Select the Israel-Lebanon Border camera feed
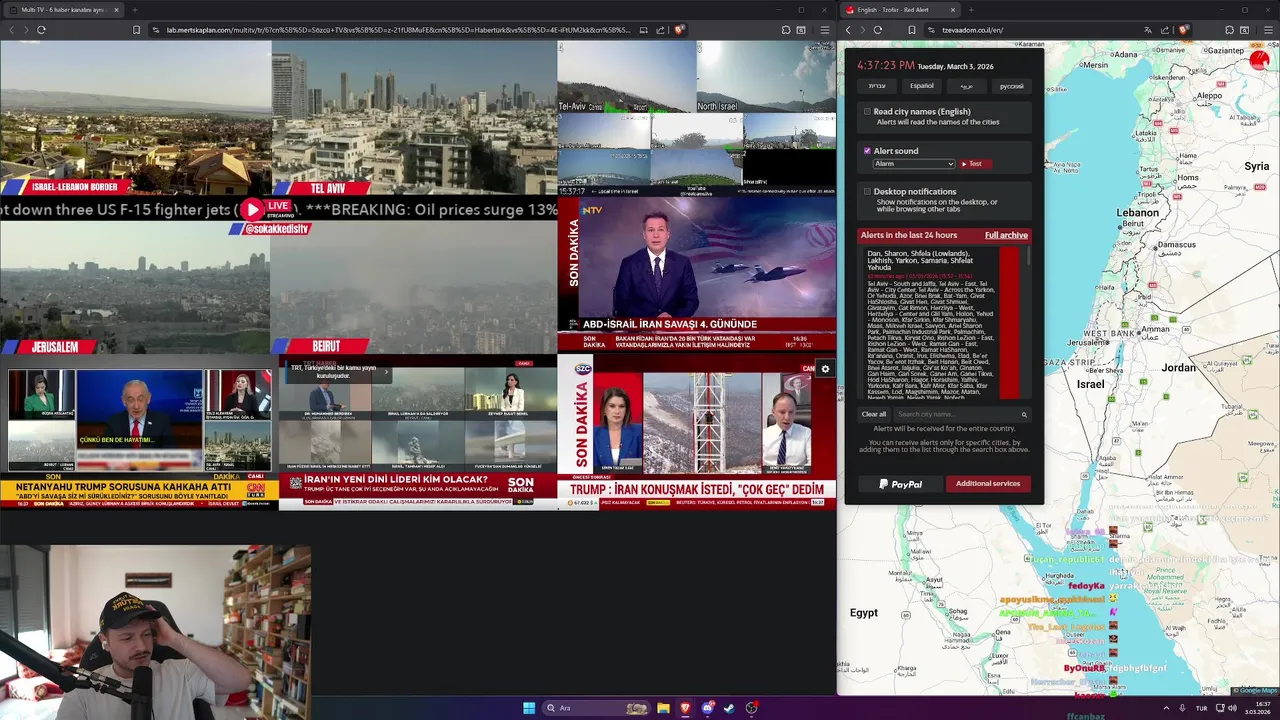Viewport: 1280px width, 720px height. pyautogui.click(x=135, y=118)
